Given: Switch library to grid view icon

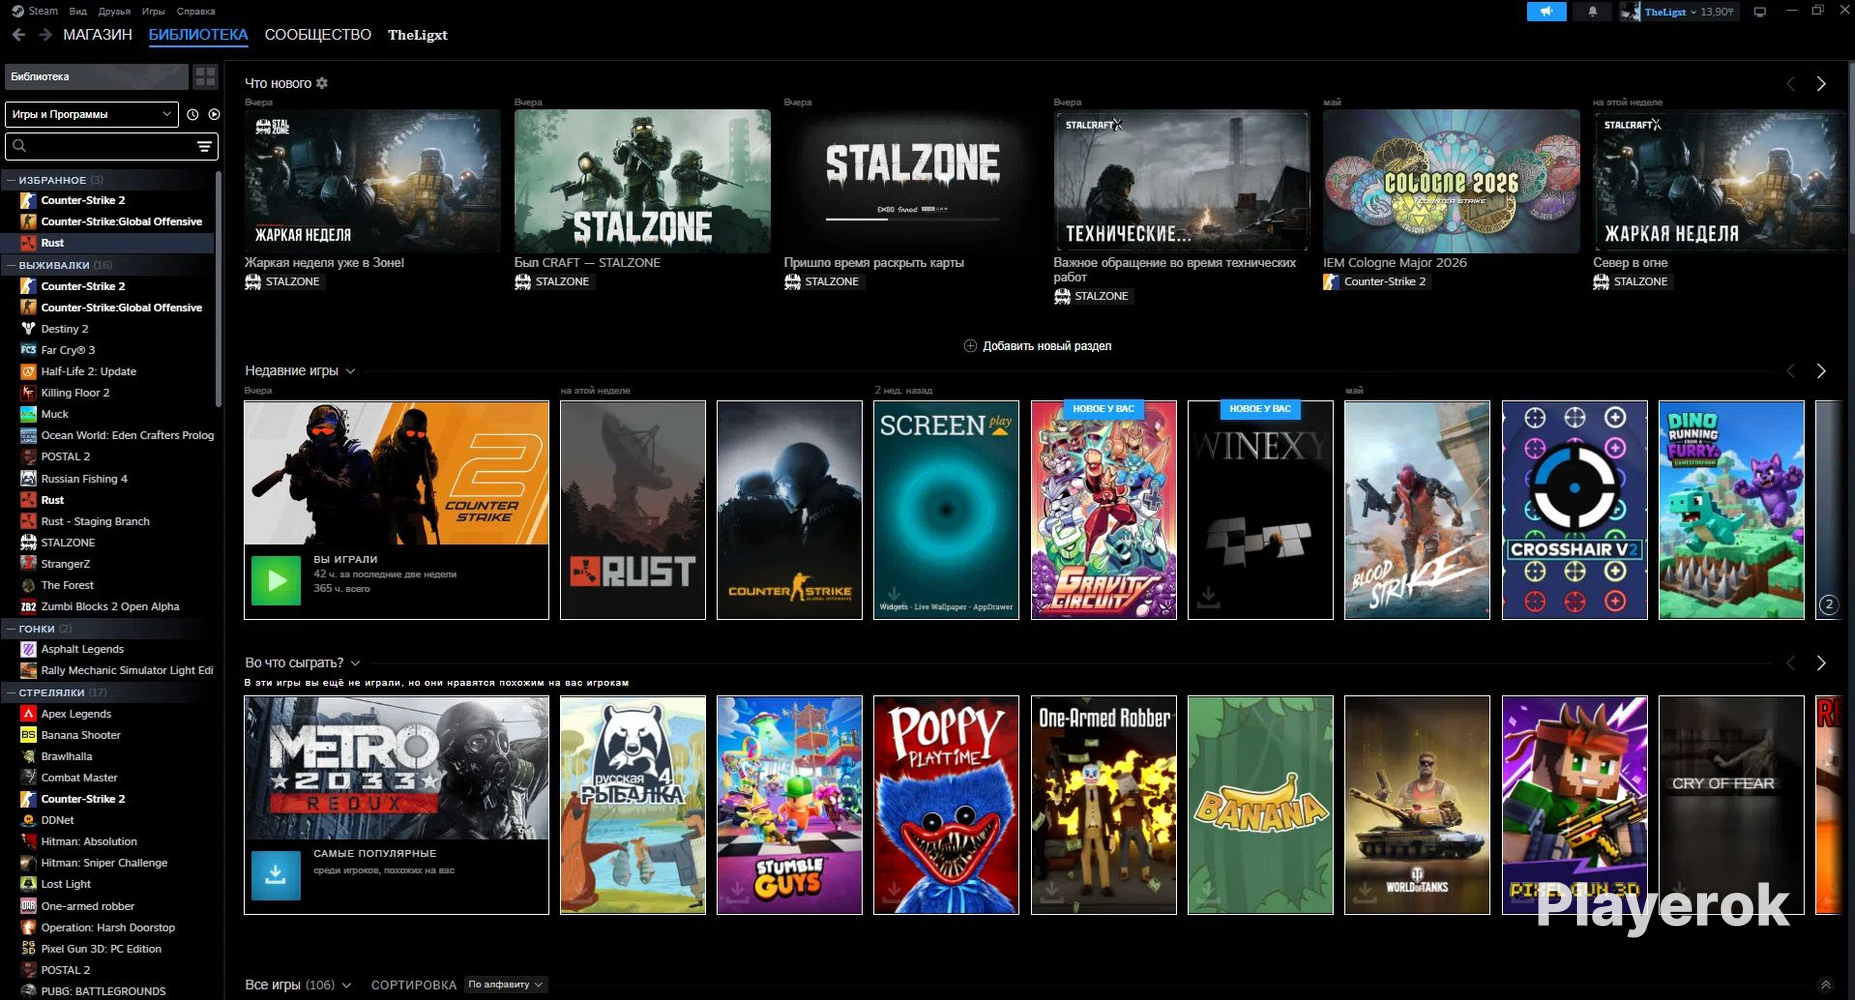Looking at the screenshot, I should pyautogui.click(x=205, y=77).
